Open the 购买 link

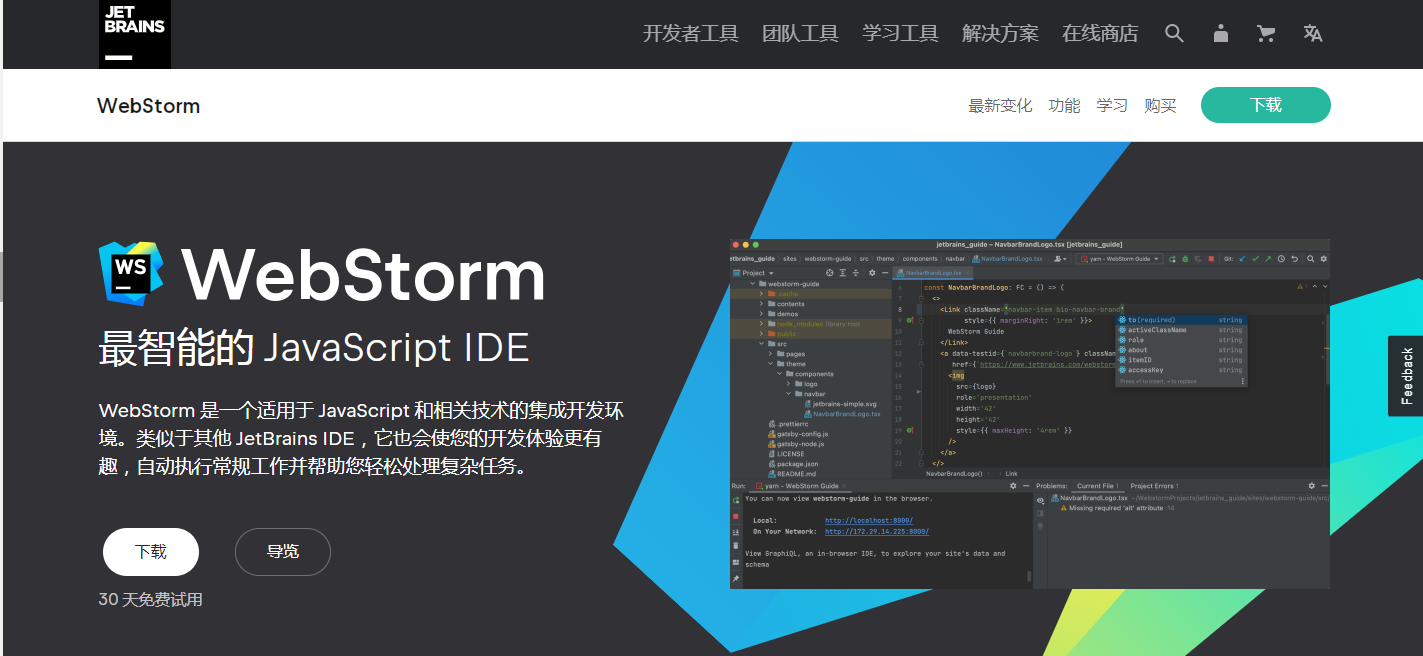click(1160, 106)
